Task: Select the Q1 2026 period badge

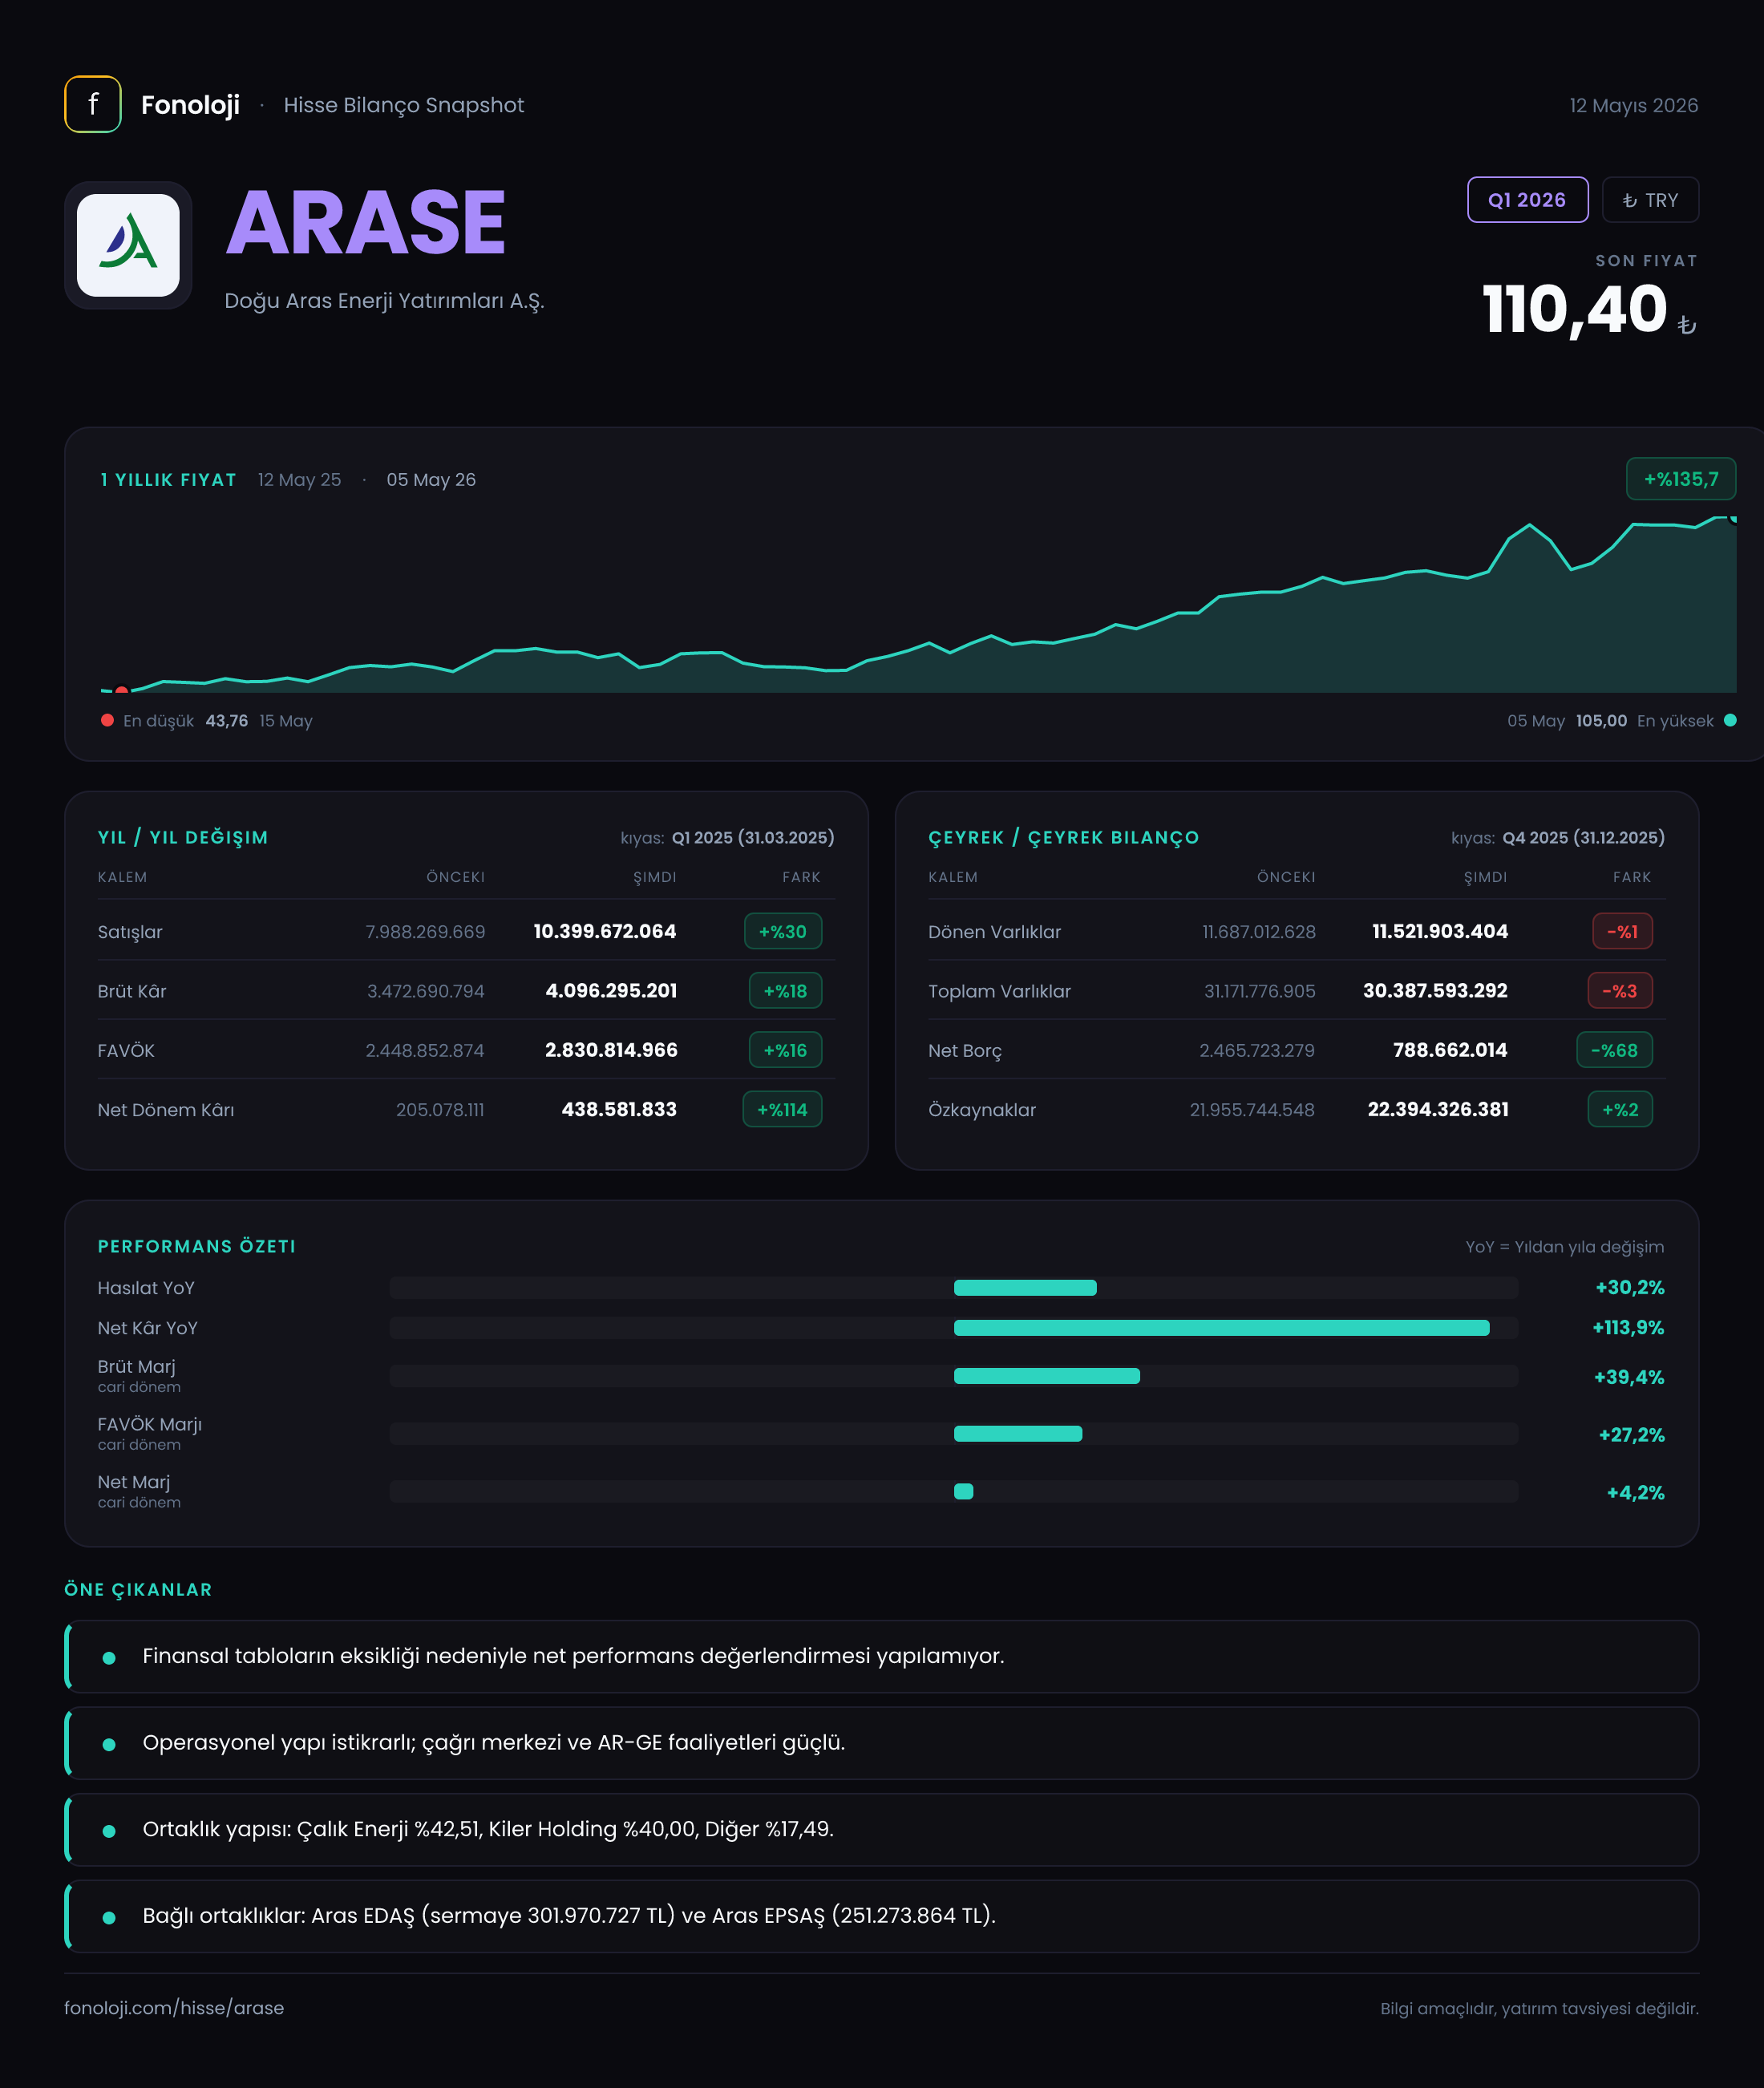Action: click(x=1527, y=200)
